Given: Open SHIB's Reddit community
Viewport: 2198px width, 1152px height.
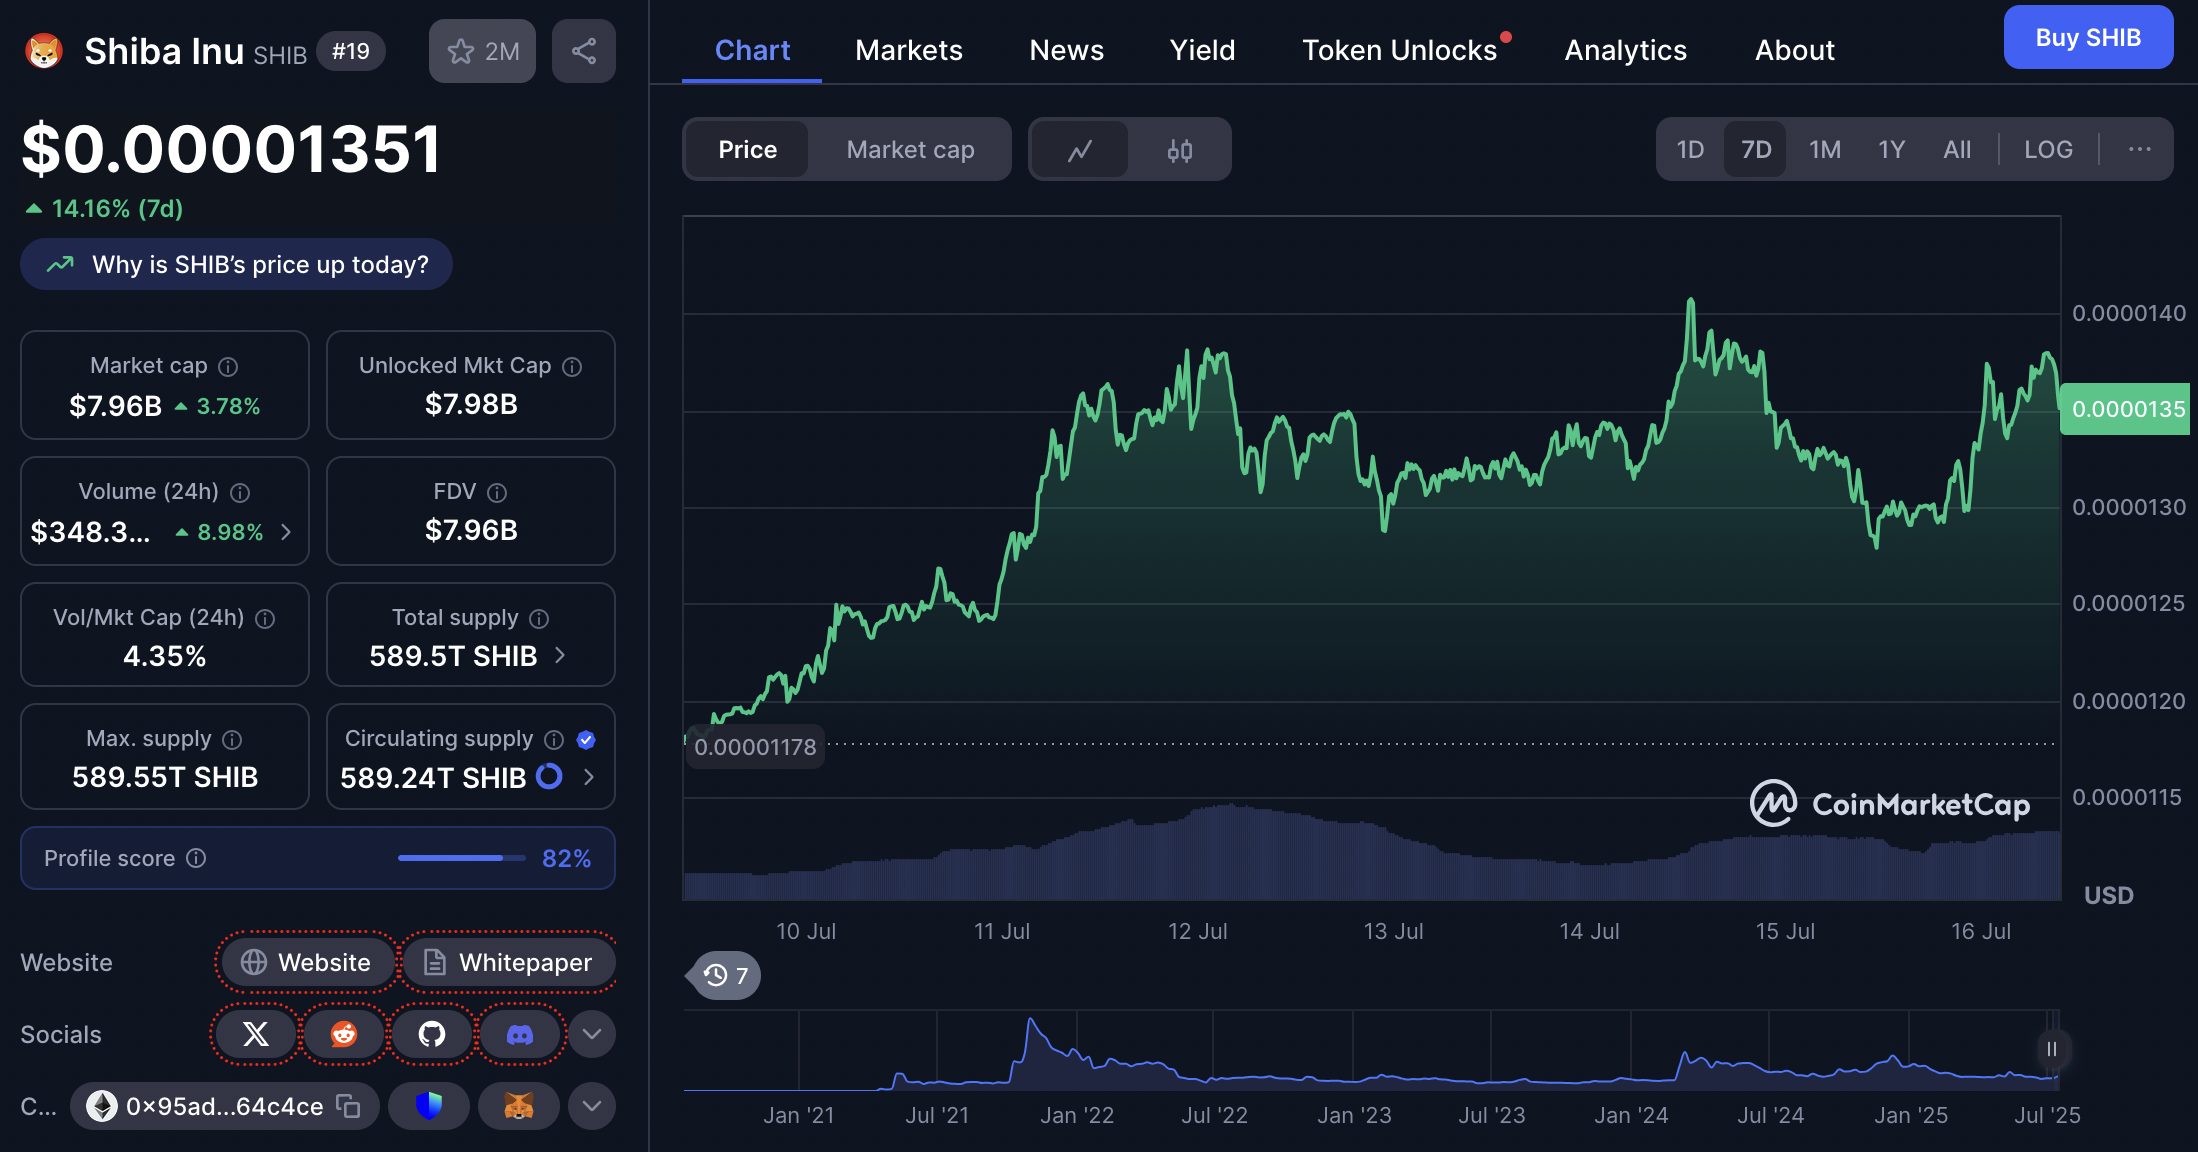Looking at the screenshot, I should (344, 1034).
